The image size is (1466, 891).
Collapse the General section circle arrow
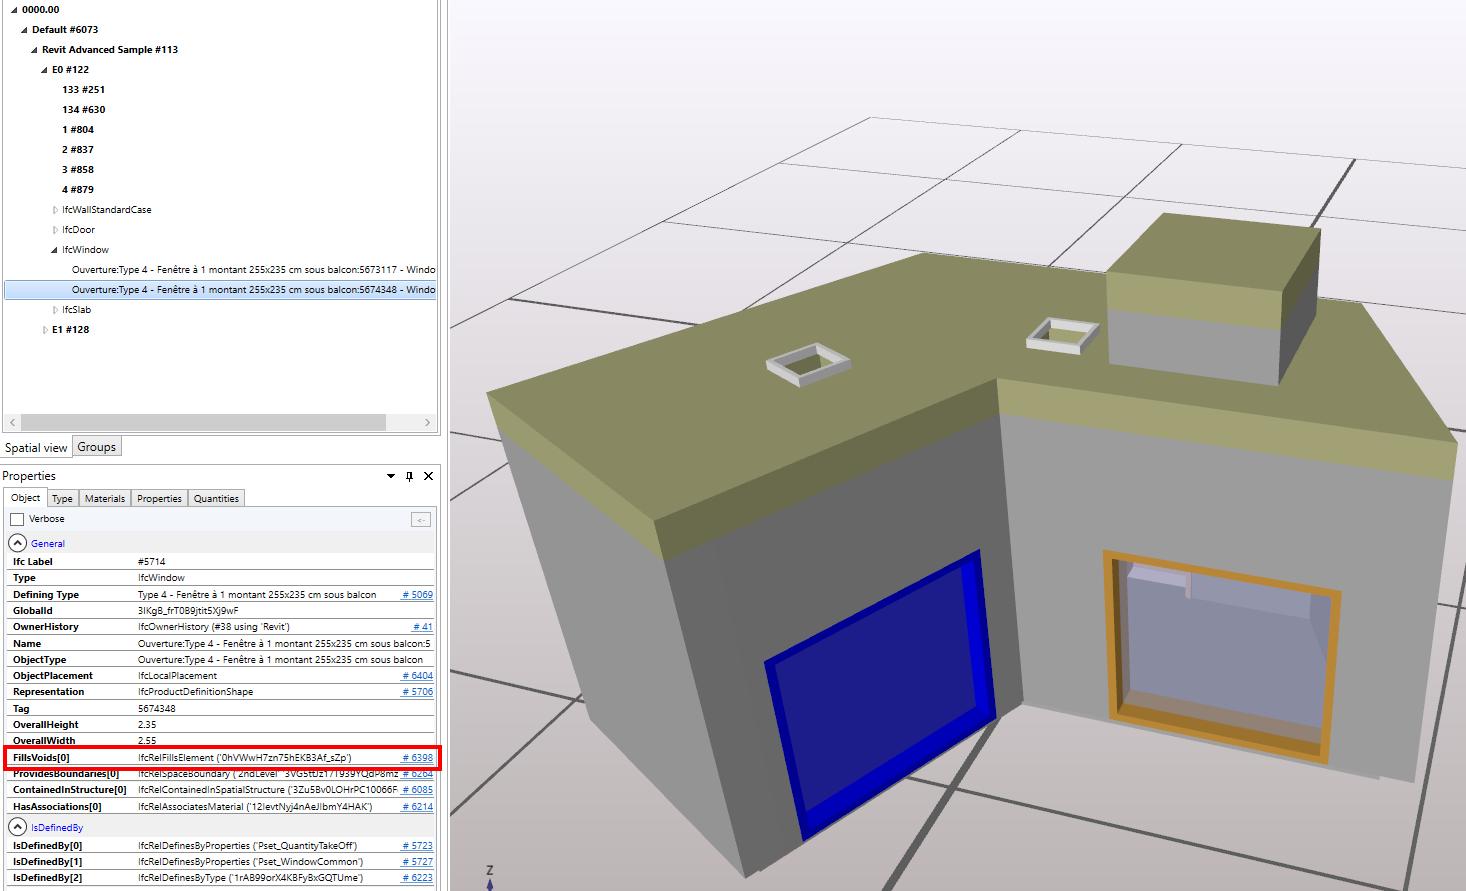coord(18,543)
